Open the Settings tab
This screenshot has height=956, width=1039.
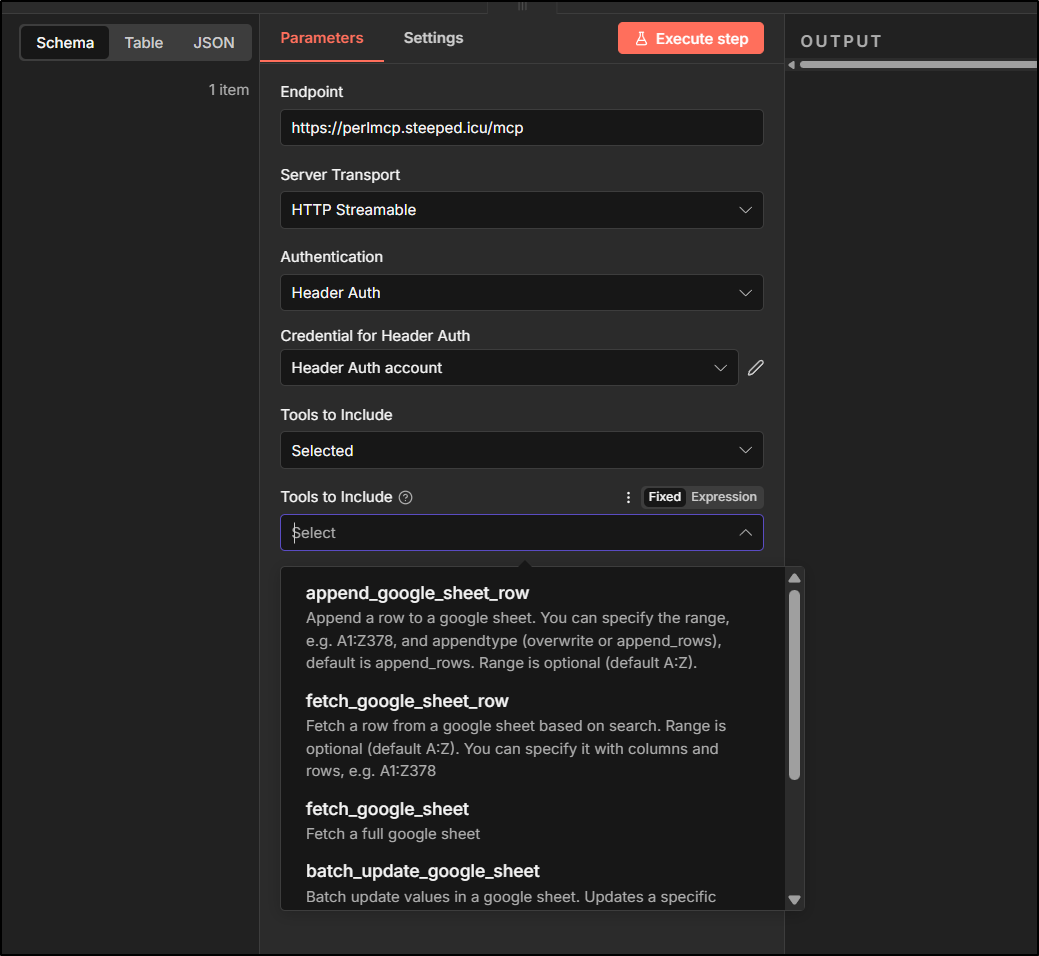433,38
